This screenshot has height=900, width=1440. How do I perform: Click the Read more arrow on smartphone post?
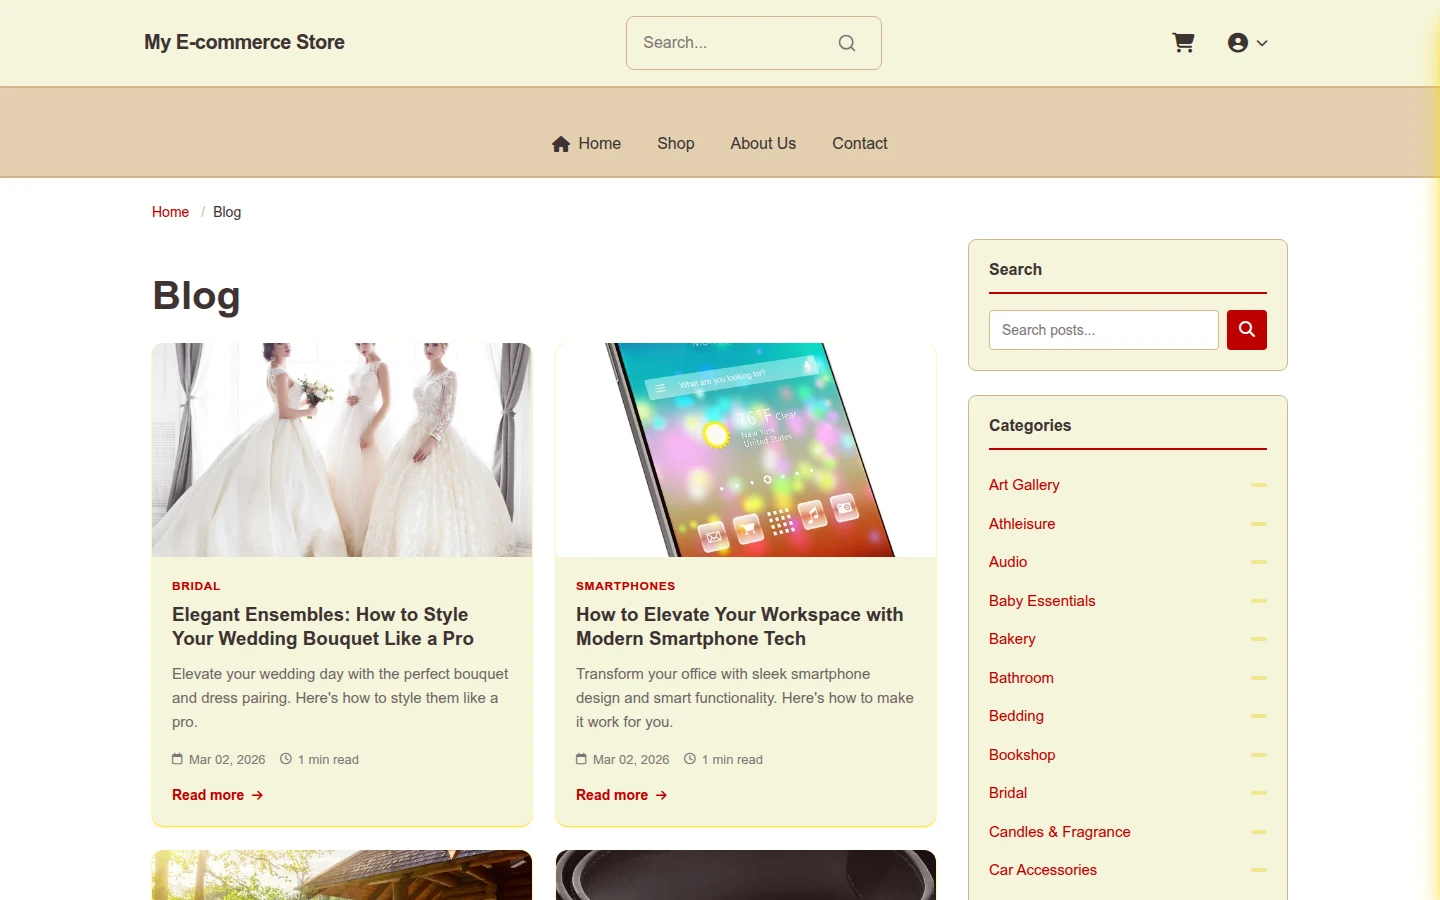[661, 795]
